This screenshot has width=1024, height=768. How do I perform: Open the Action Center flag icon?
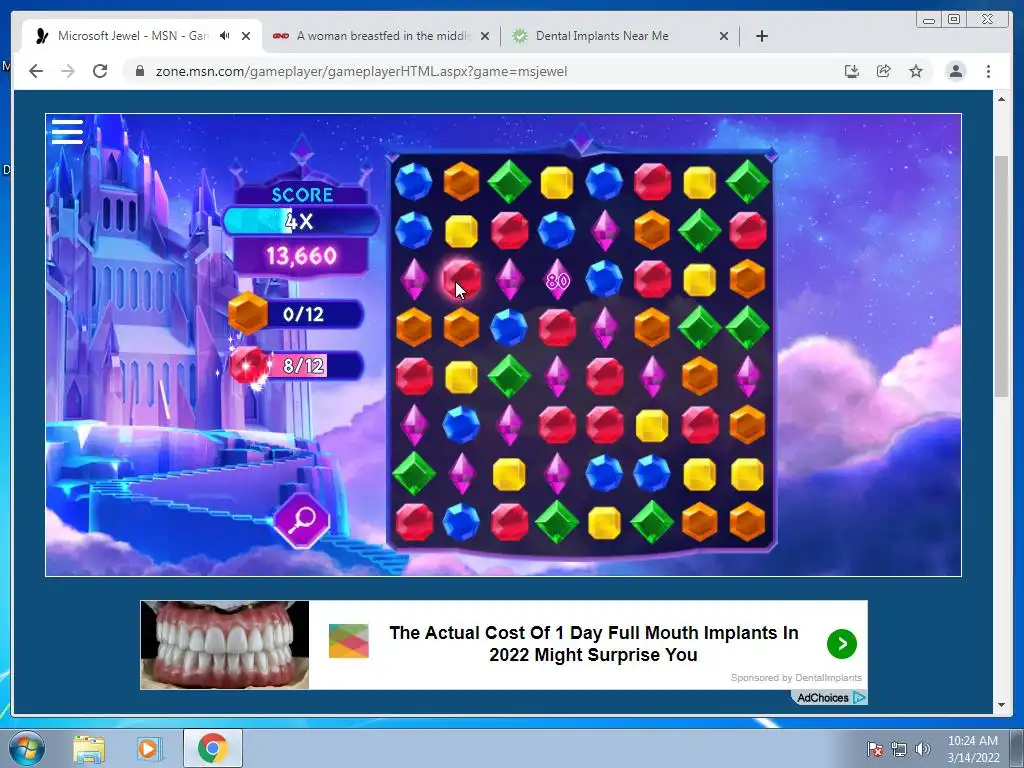click(875, 749)
